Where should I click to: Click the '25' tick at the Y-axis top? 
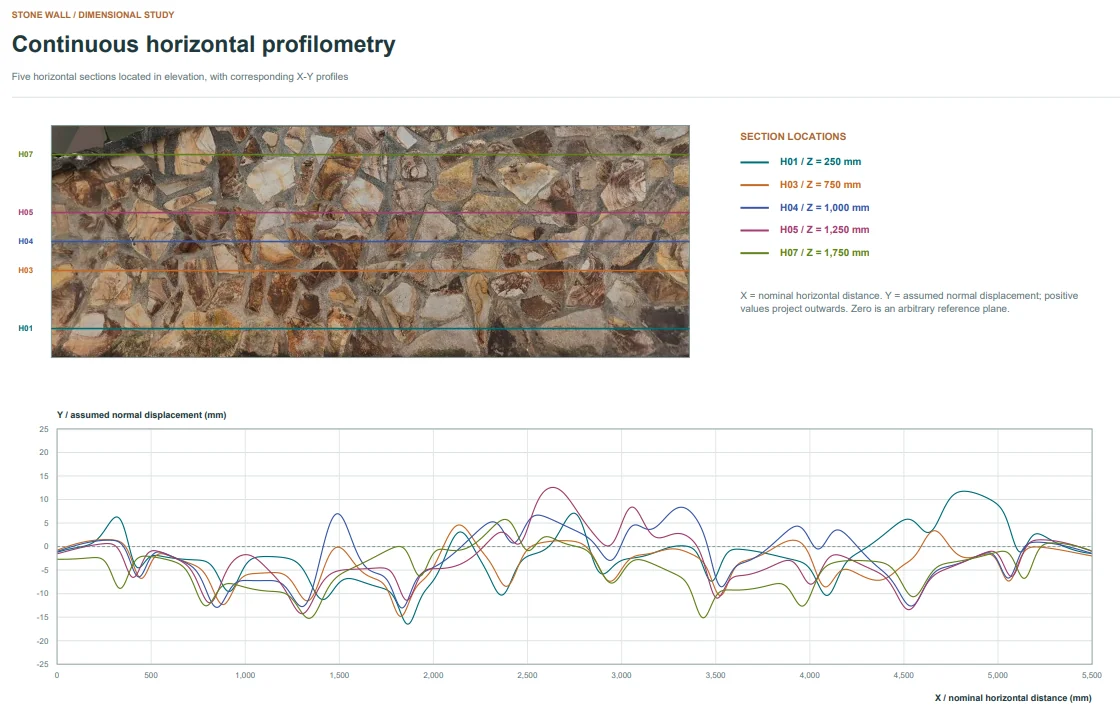click(44, 429)
